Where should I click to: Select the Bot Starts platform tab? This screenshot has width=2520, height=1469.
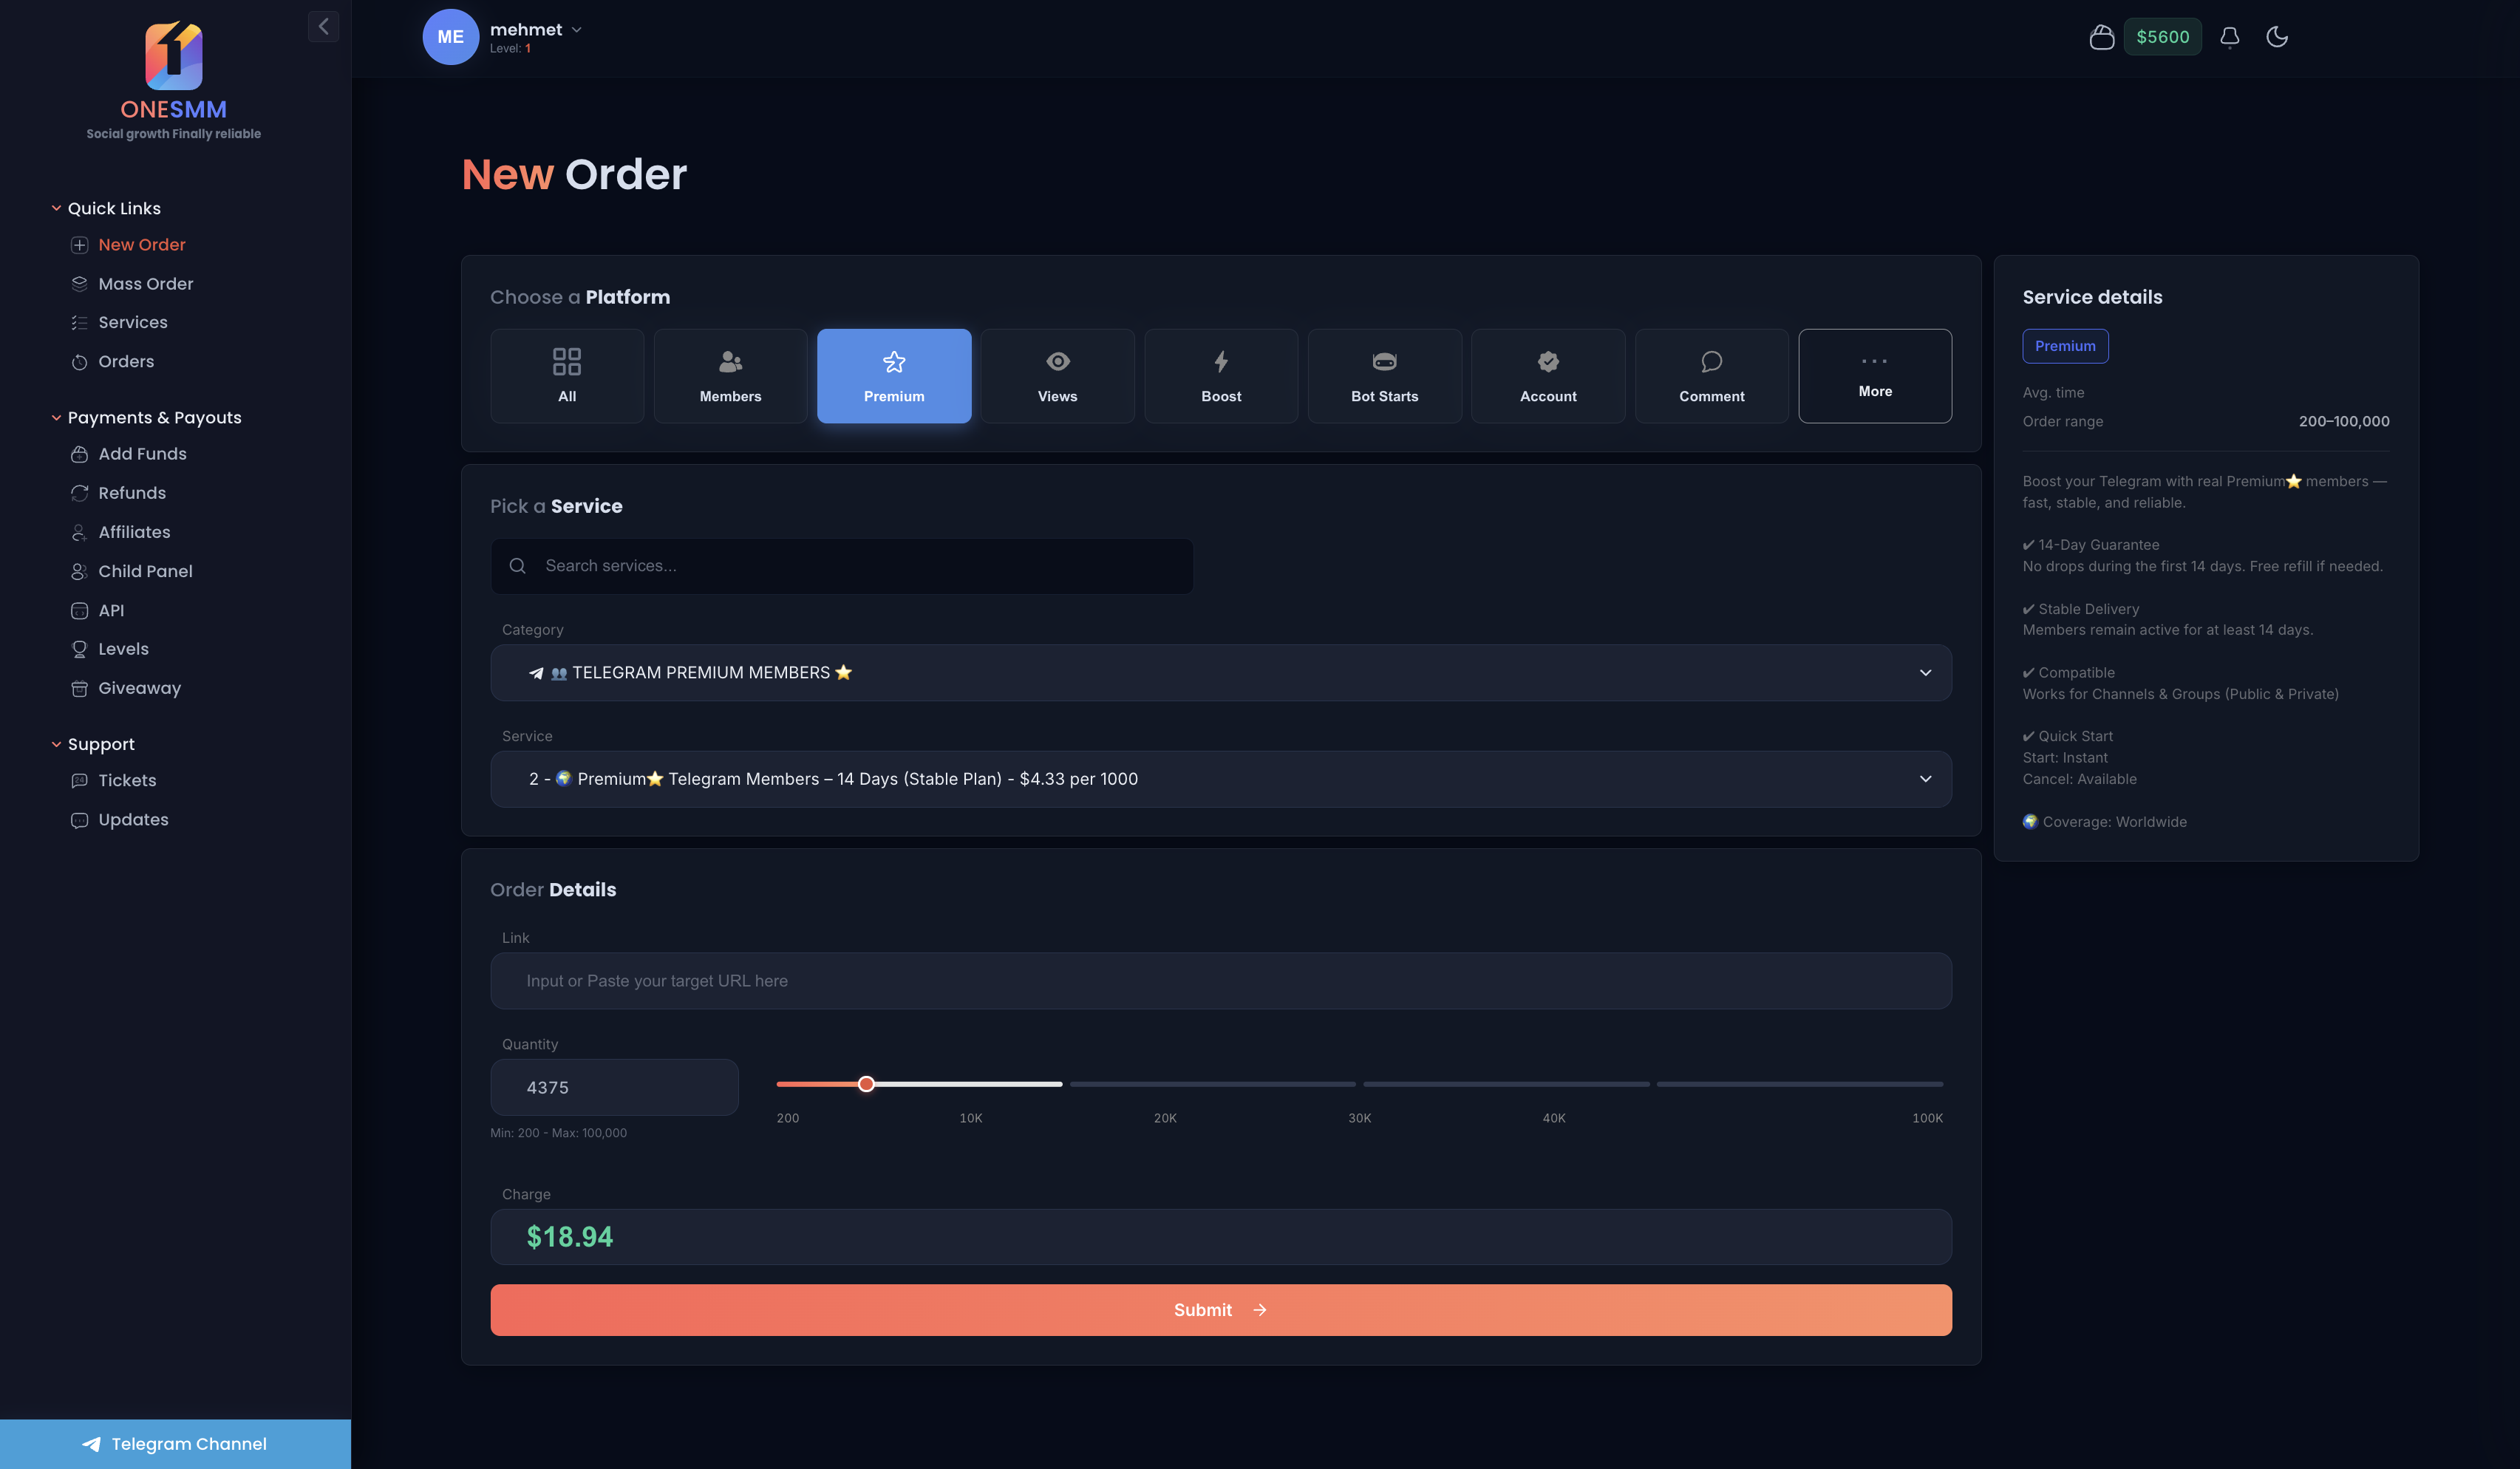pos(1384,376)
